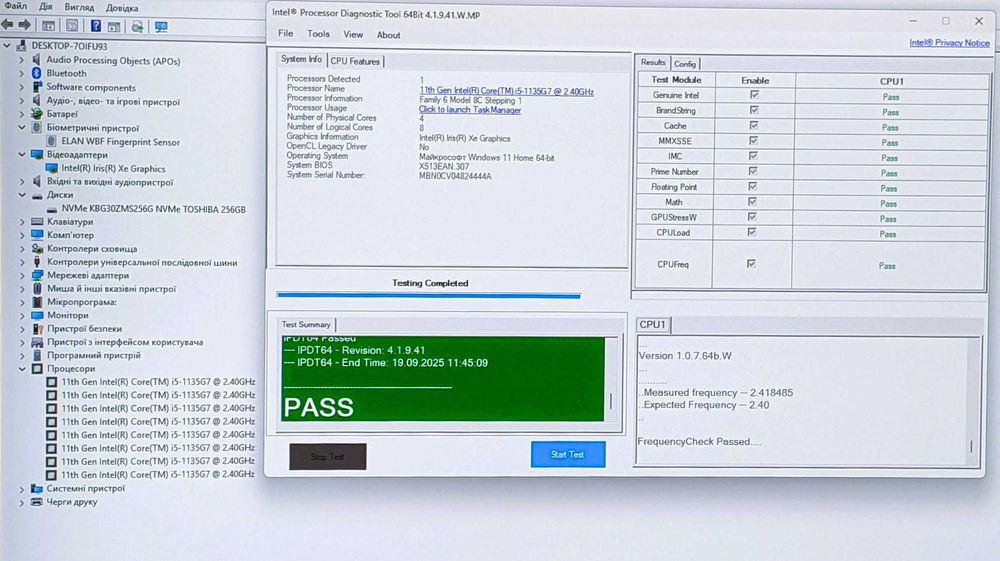Toggle the Prime Number enable checkbox
Screen dimensions: 1000x561
753,171
